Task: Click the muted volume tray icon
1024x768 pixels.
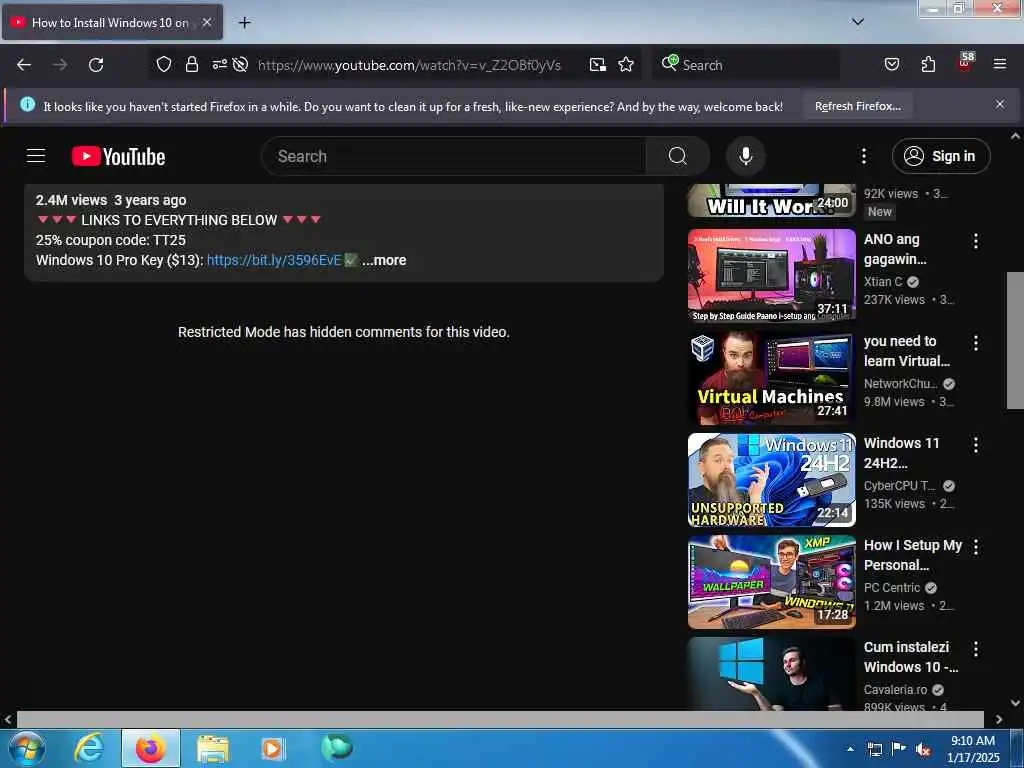Action: coord(922,749)
